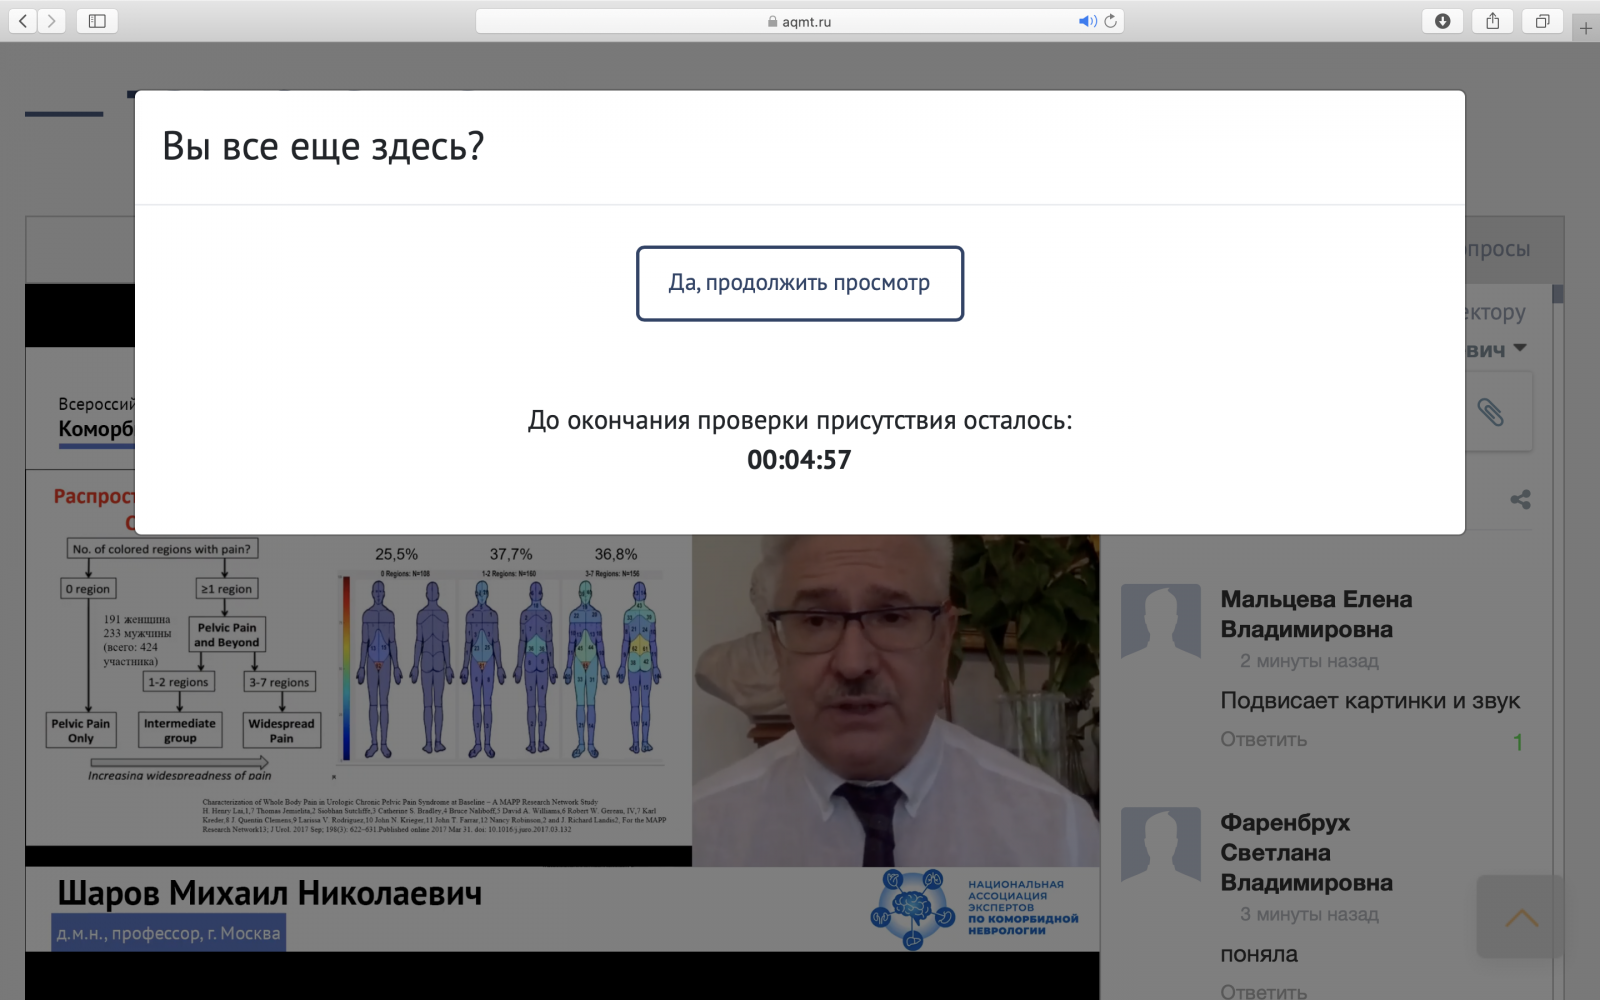1600x1000 pixels.
Task: Go forward with Safari forward arrow
Action: pyautogui.click(x=52, y=21)
